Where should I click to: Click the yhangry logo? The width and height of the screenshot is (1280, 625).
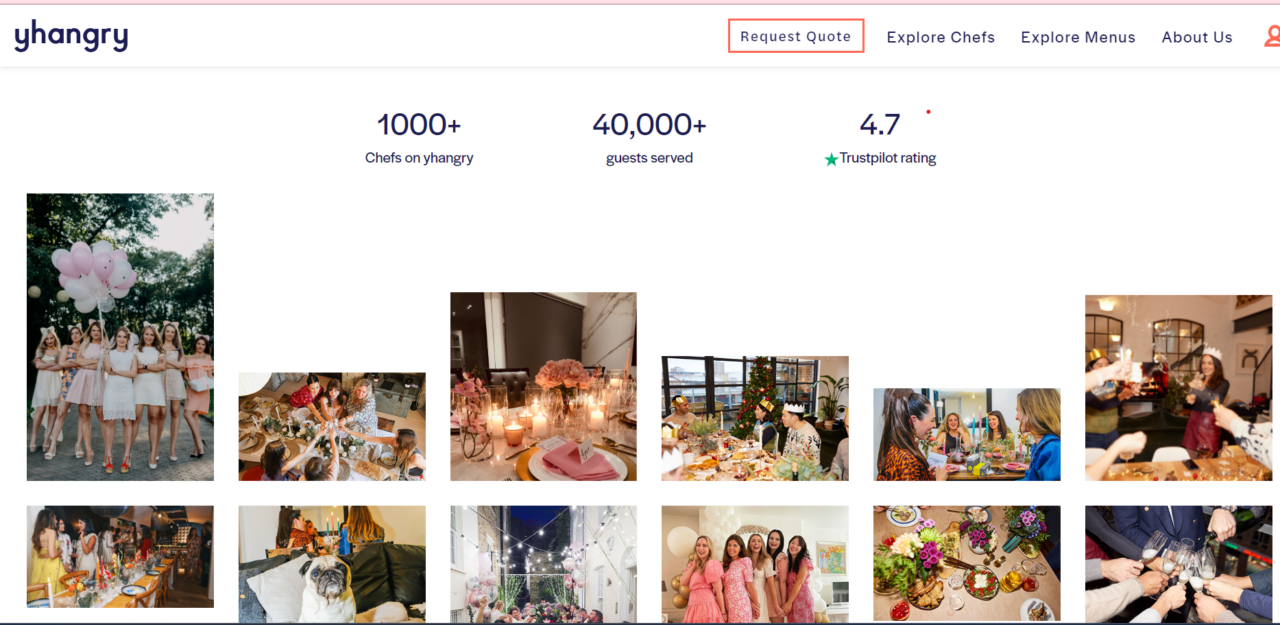coord(71,36)
